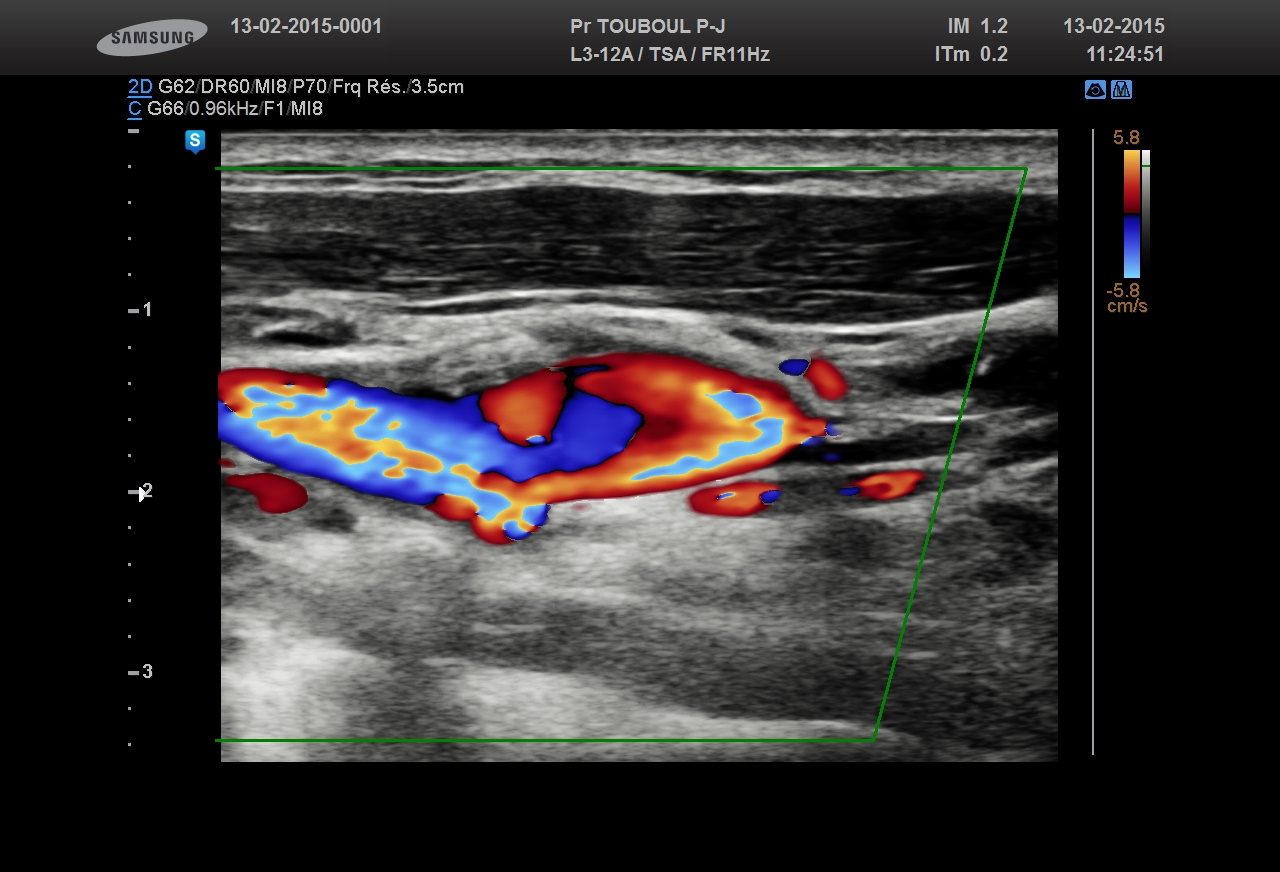Click the blue S probe orientation marker
Image resolution: width=1280 pixels, height=872 pixels.
tap(195, 141)
